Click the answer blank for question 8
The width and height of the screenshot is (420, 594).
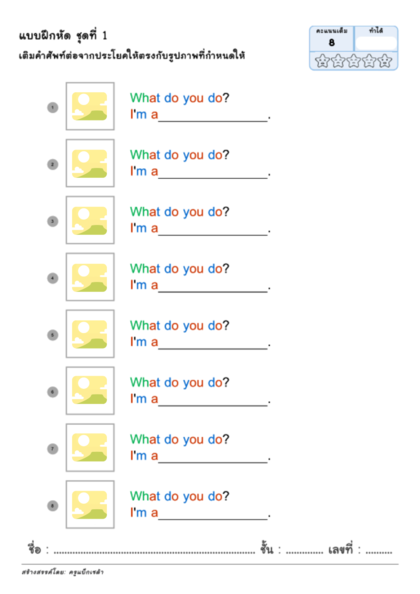tap(213, 515)
